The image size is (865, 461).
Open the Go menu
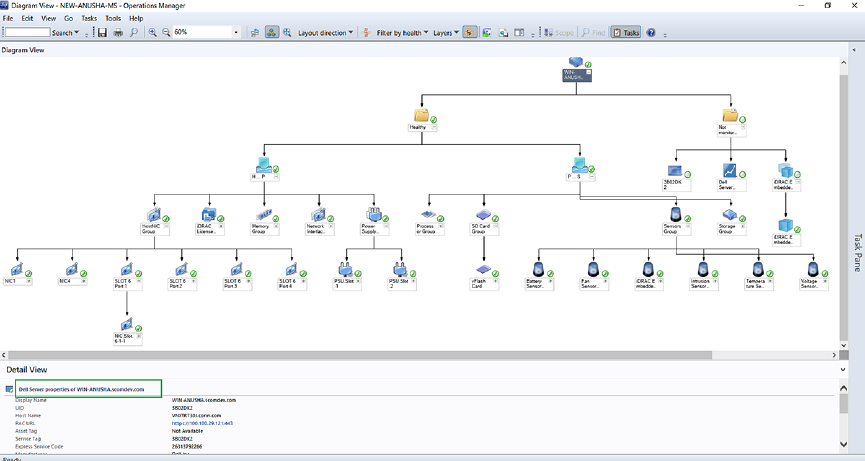[x=68, y=18]
